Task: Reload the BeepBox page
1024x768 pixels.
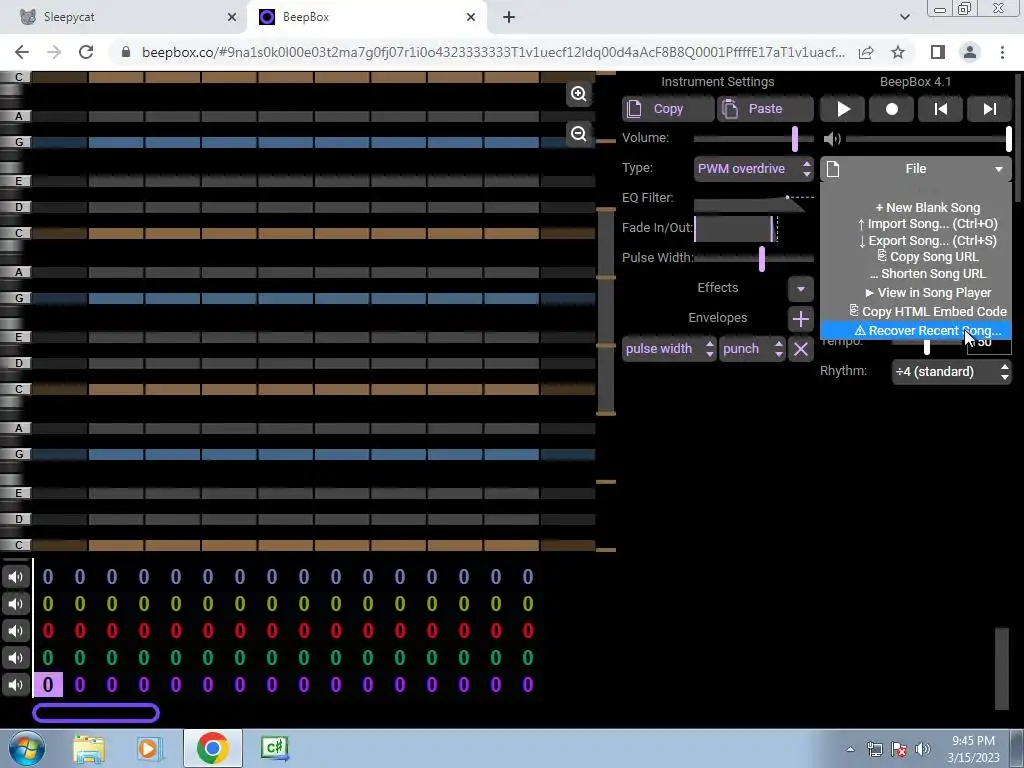Action: 86,52
